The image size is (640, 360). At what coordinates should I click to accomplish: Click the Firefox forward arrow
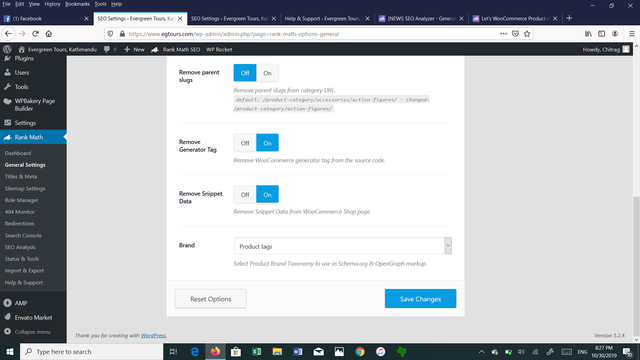tap(22, 34)
